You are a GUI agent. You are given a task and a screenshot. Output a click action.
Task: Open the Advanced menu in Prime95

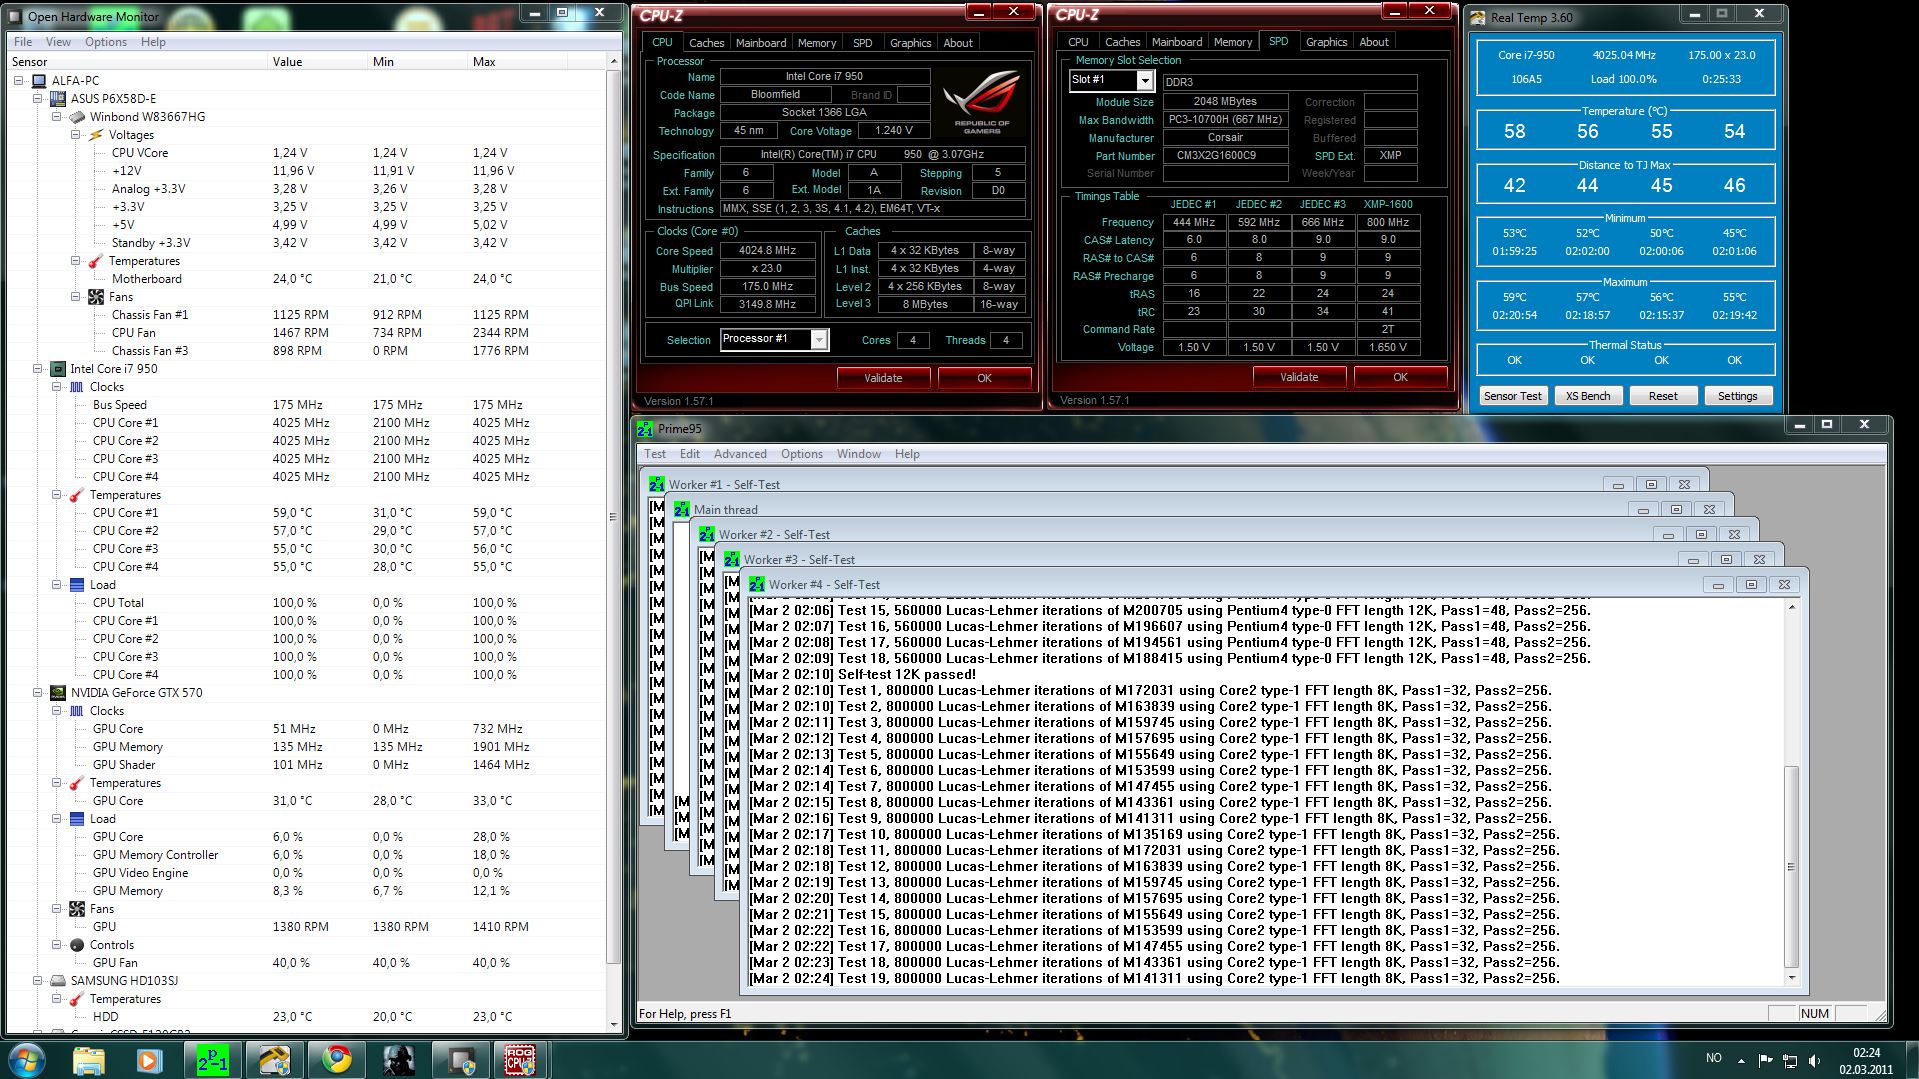tap(739, 454)
